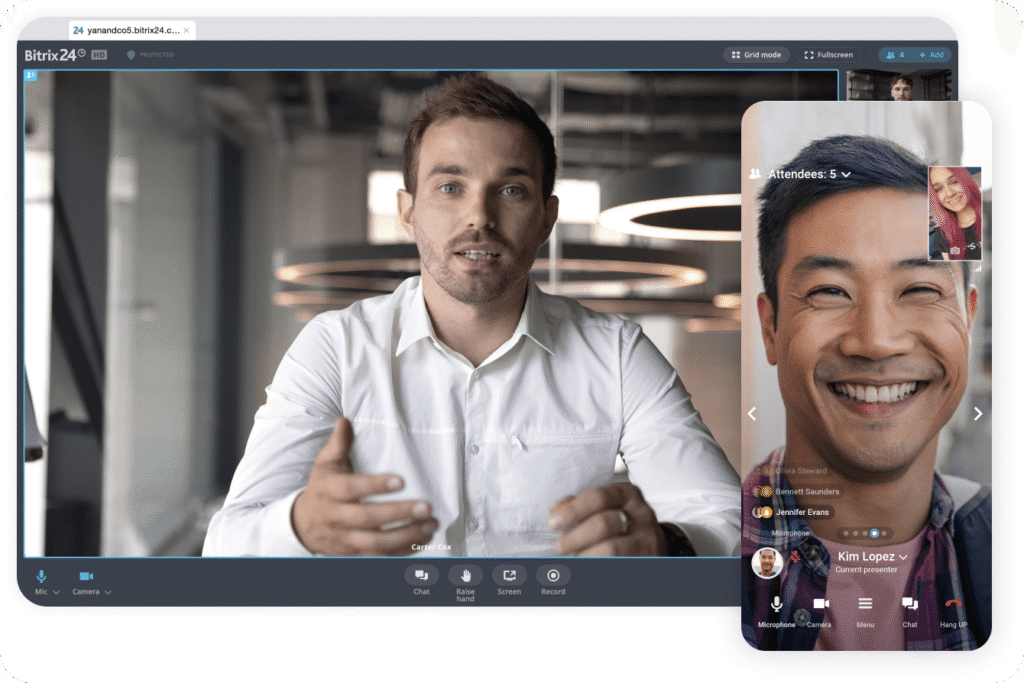Open the mobile Chat icon
The image size is (1024, 683).
(910, 605)
